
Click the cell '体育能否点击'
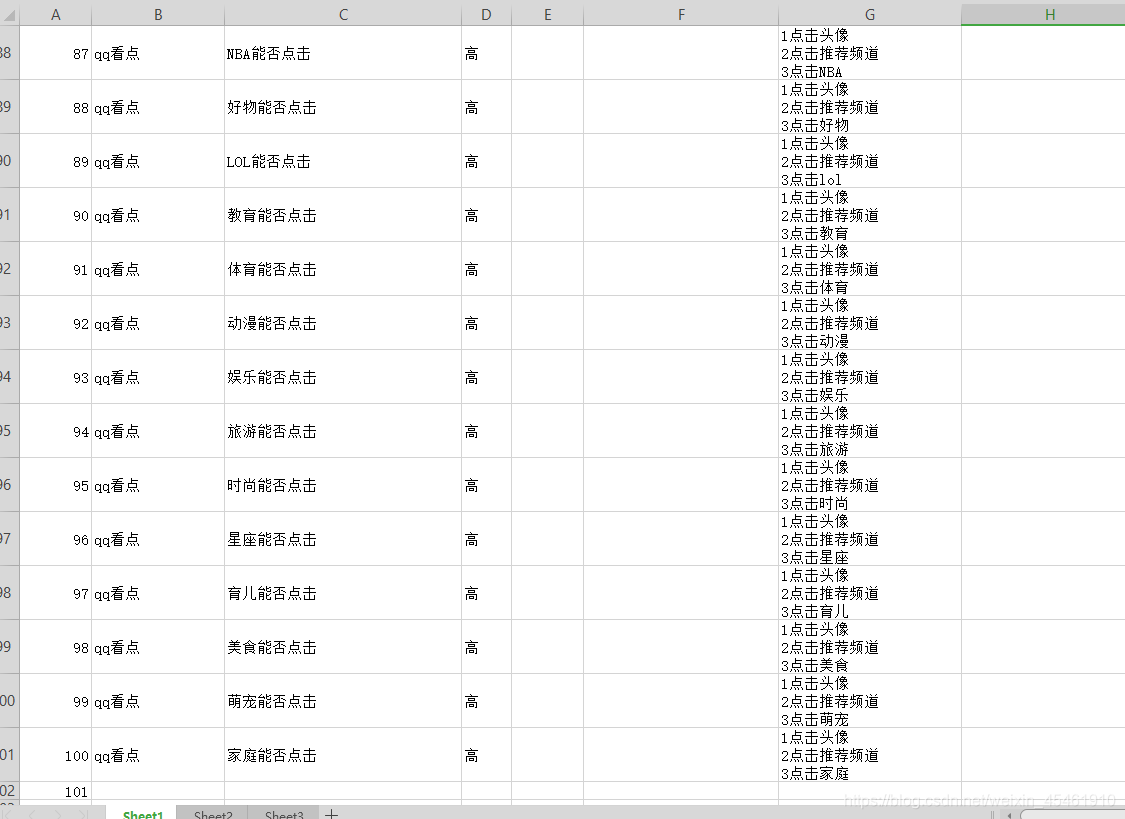tap(343, 269)
